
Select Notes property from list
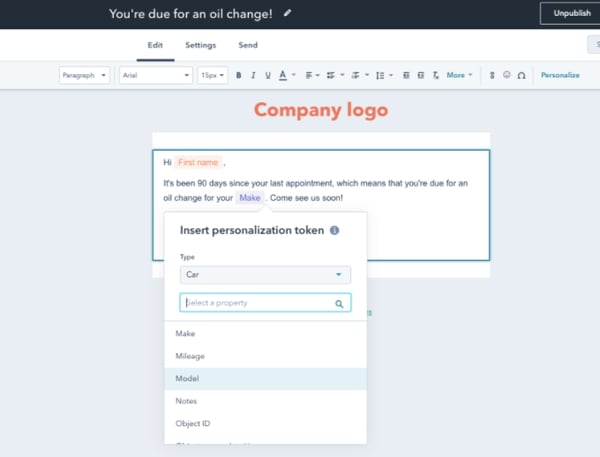coord(265,401)
